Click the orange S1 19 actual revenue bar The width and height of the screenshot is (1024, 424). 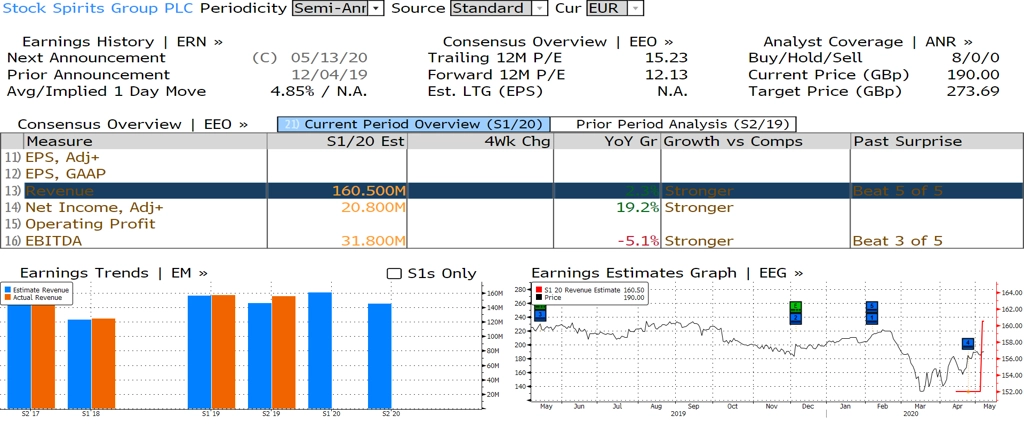pos(223,352)
